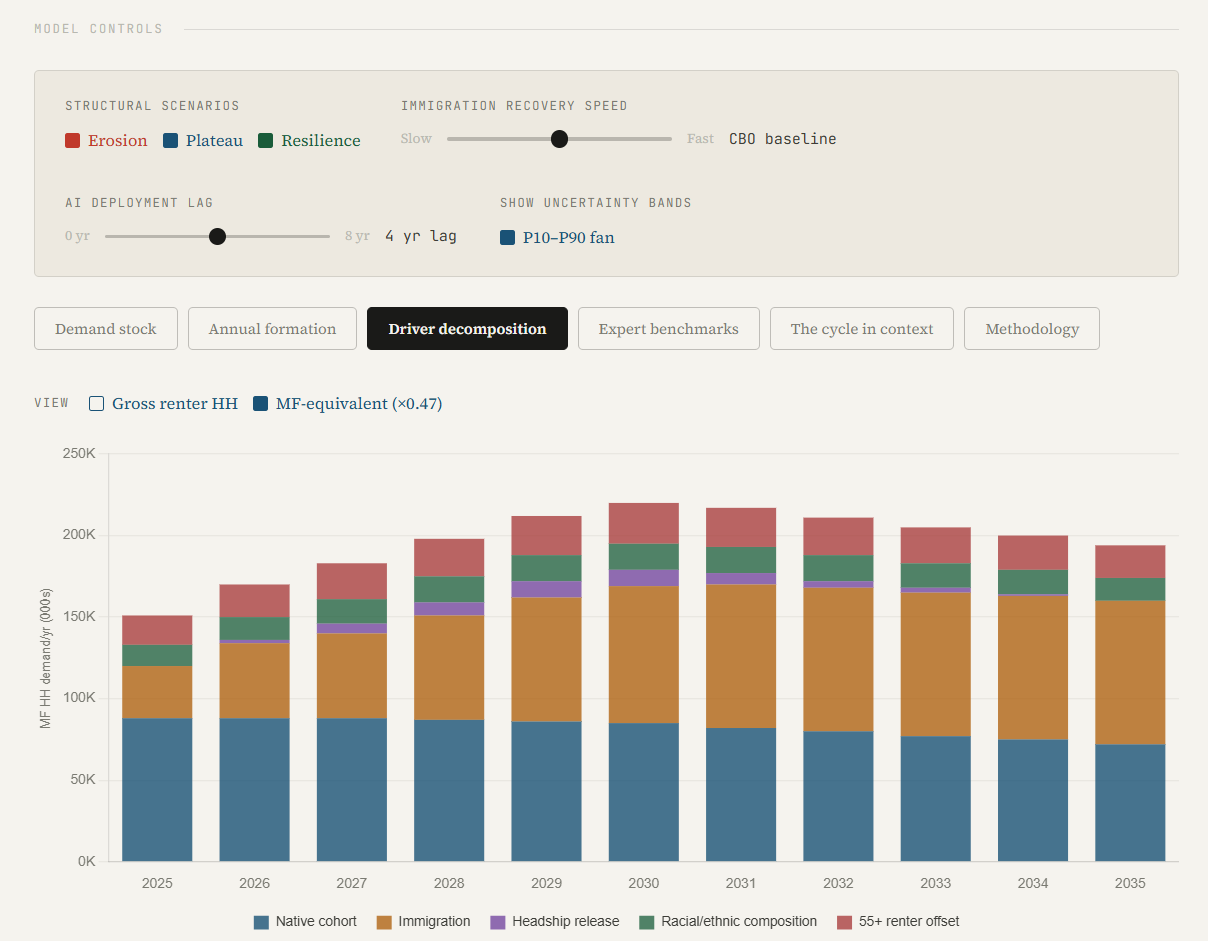Toggle Headship release series in chart legend
This screenshot has height=941, width=1208.
(555, 922)
